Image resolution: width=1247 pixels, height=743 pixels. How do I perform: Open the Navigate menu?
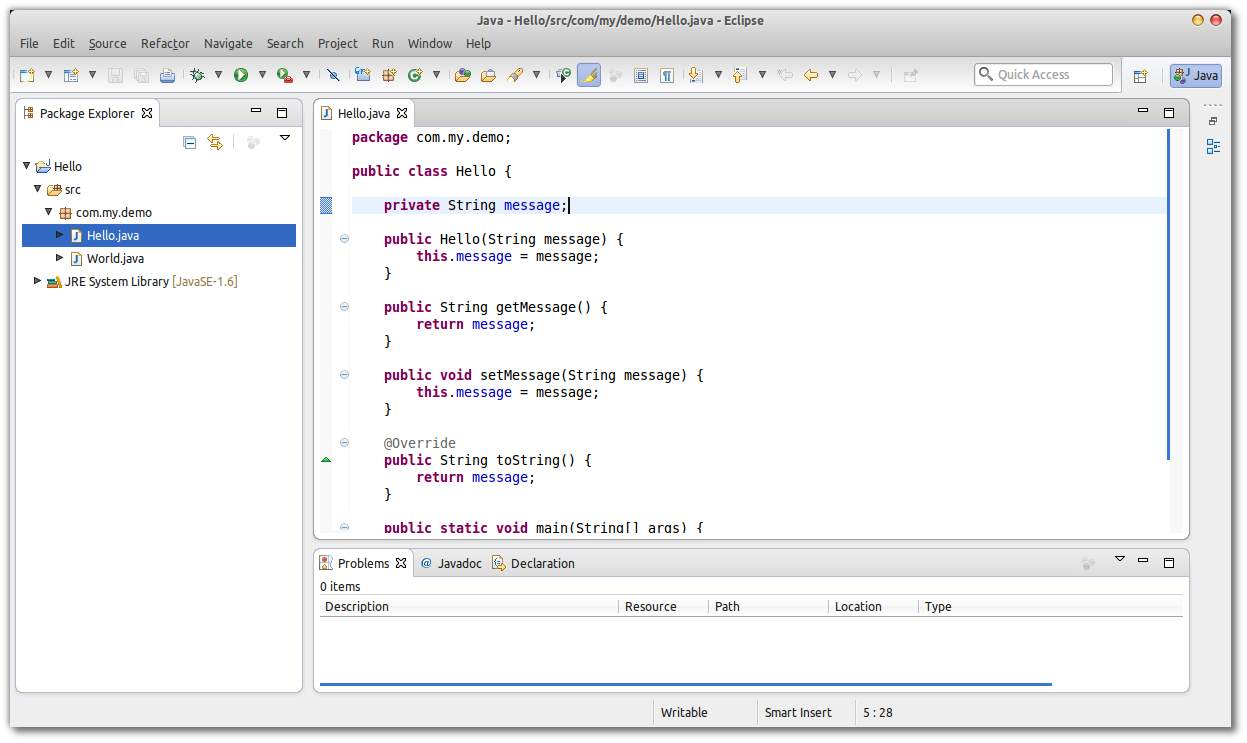click(228, 43)
